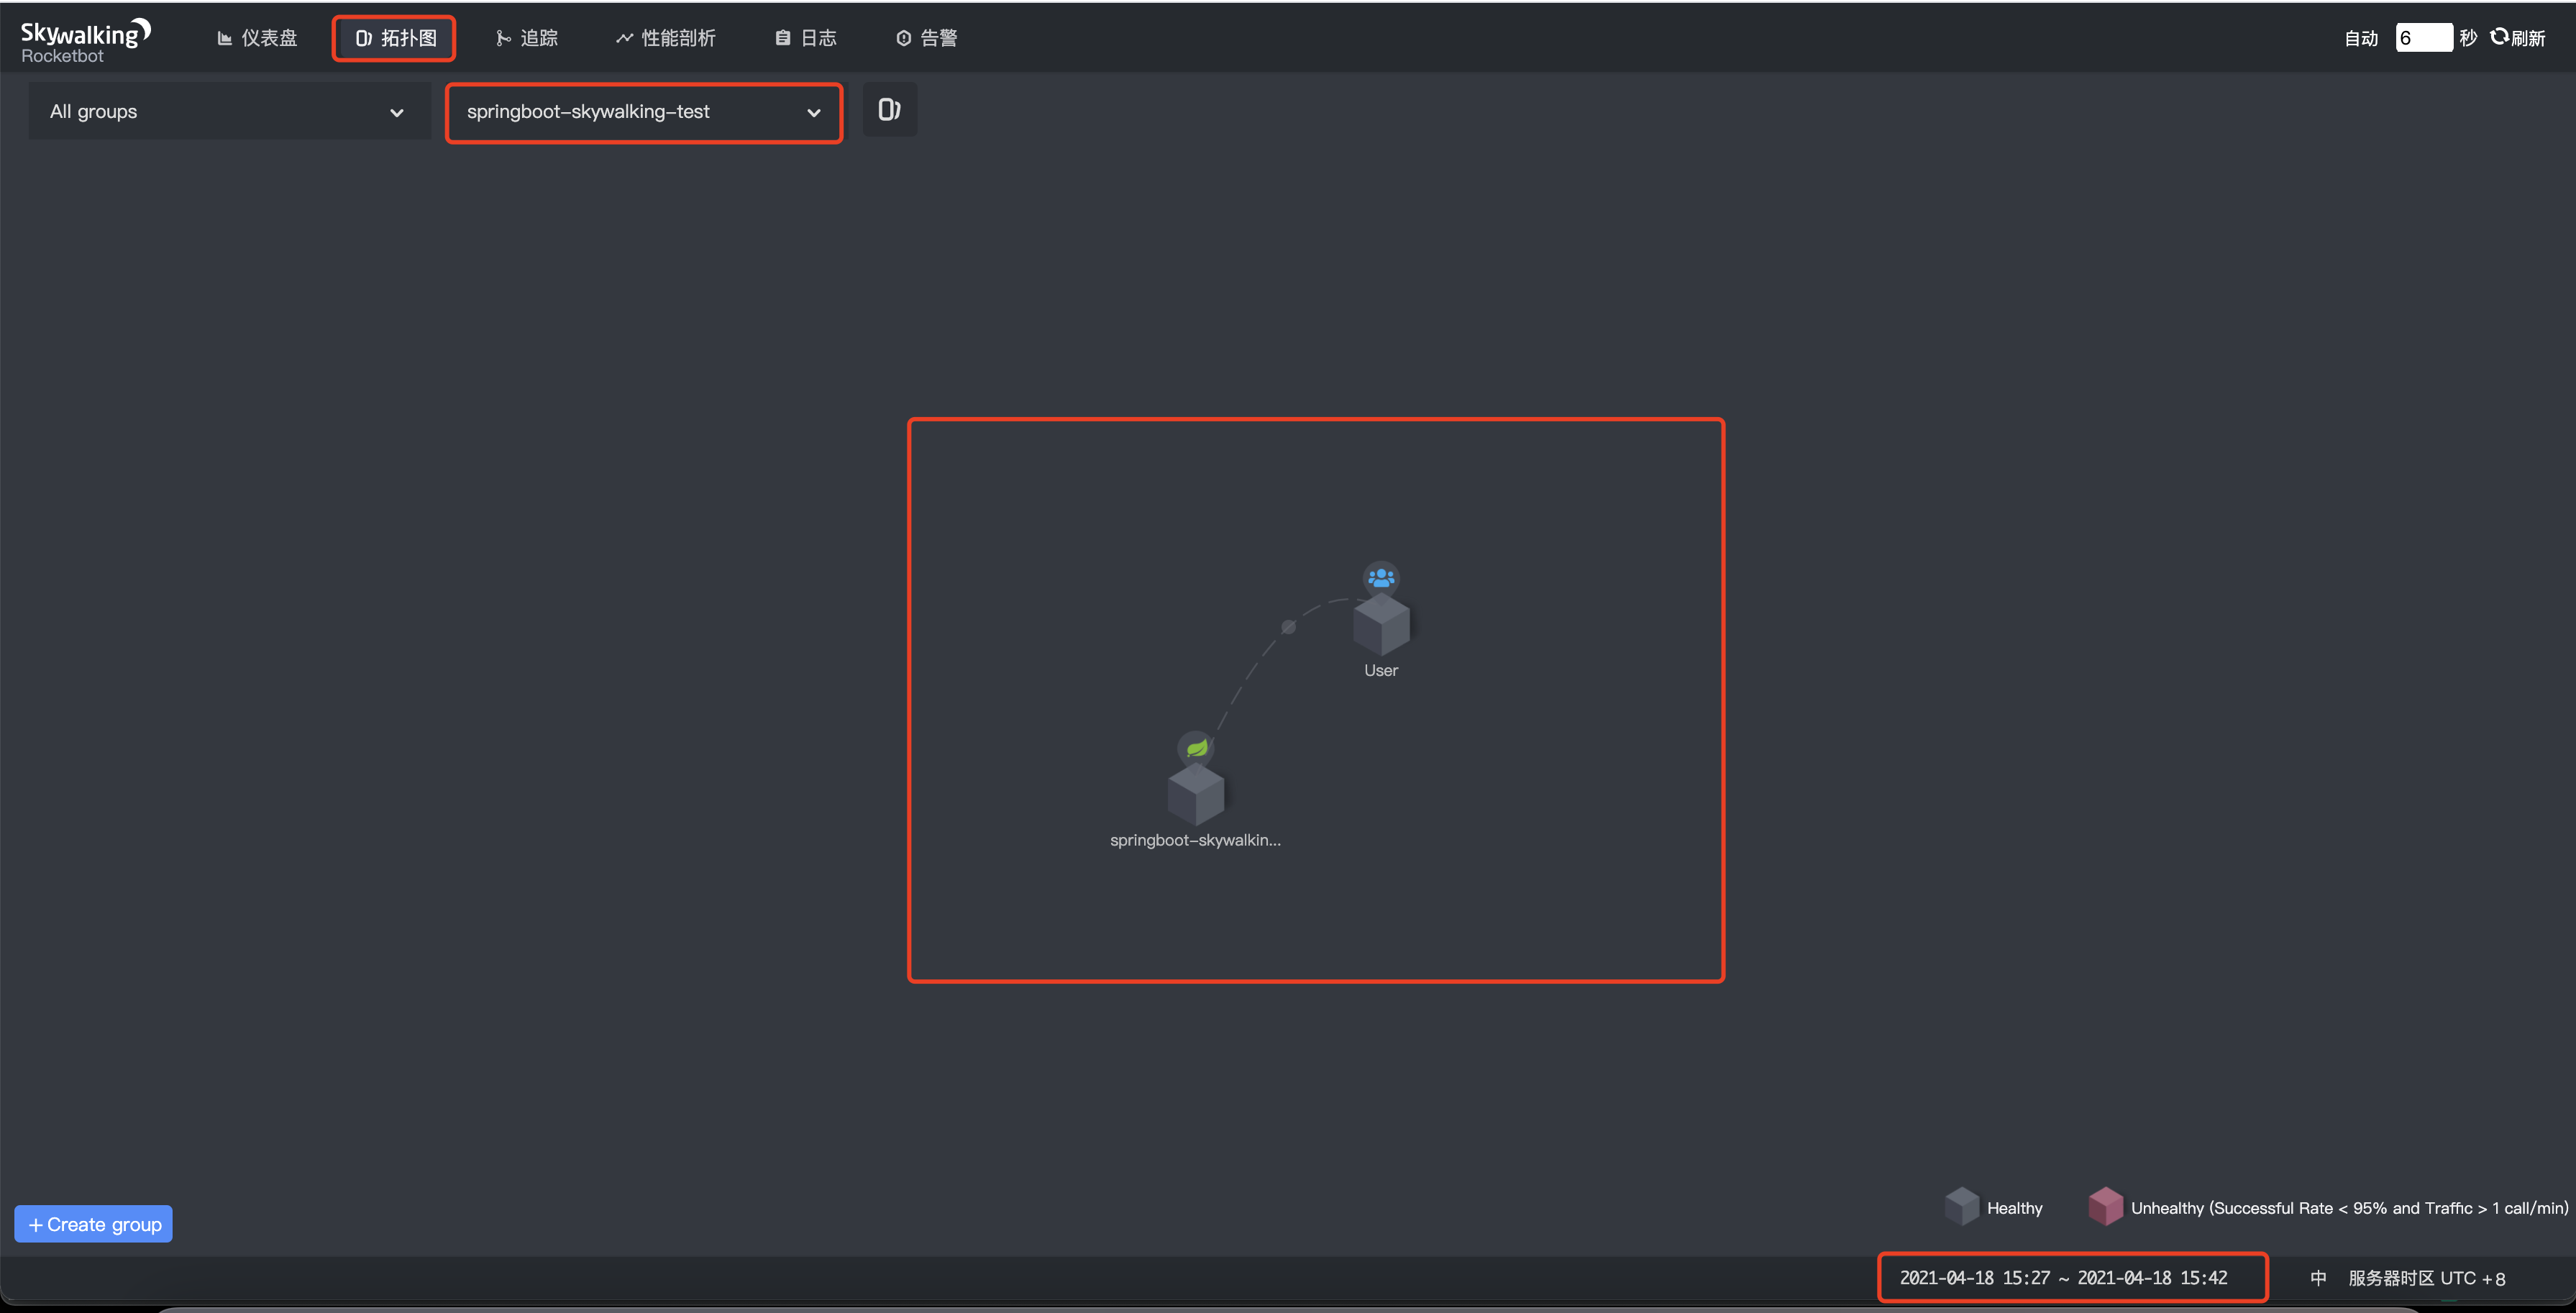Click the blue users group icon
The image size is (2576, 1313).
pos(1381,578)
